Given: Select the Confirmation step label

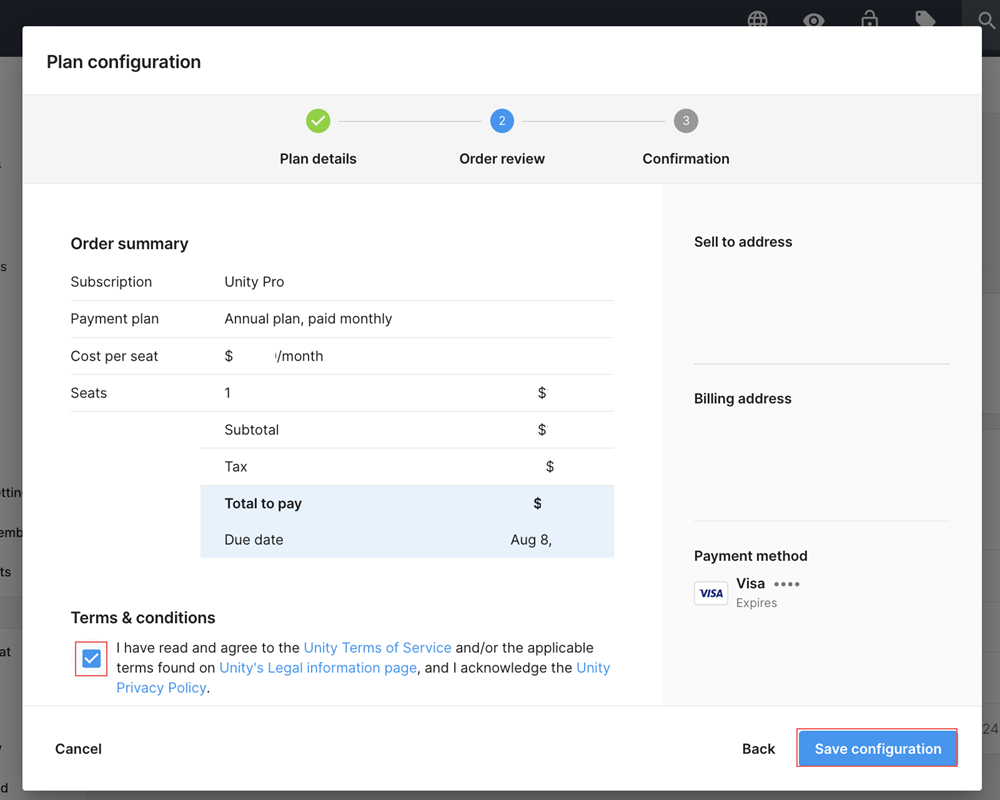Looking at the screenshot, I should tap(686, 159).
